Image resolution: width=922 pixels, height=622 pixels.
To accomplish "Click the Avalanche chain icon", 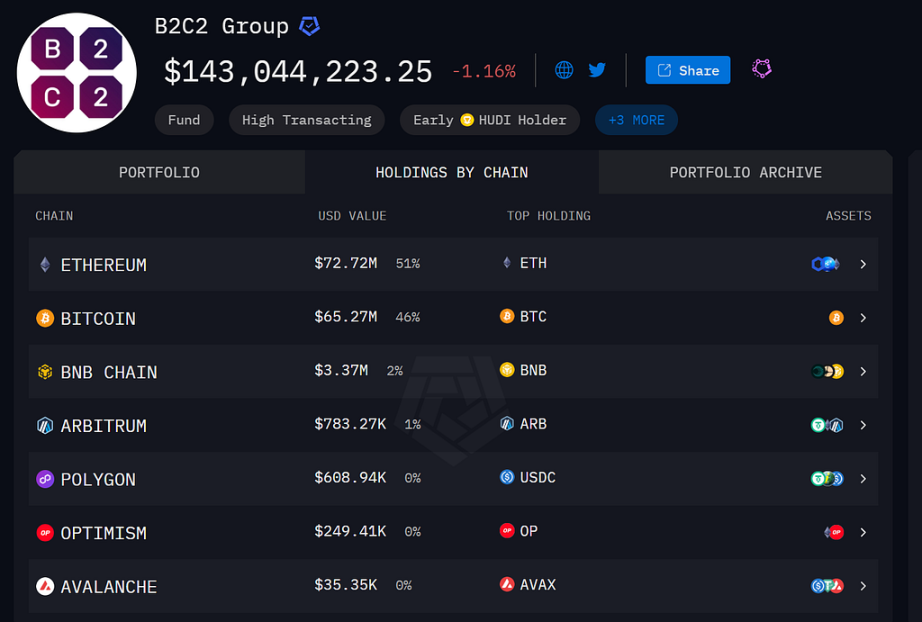I will tap(45, 587).
